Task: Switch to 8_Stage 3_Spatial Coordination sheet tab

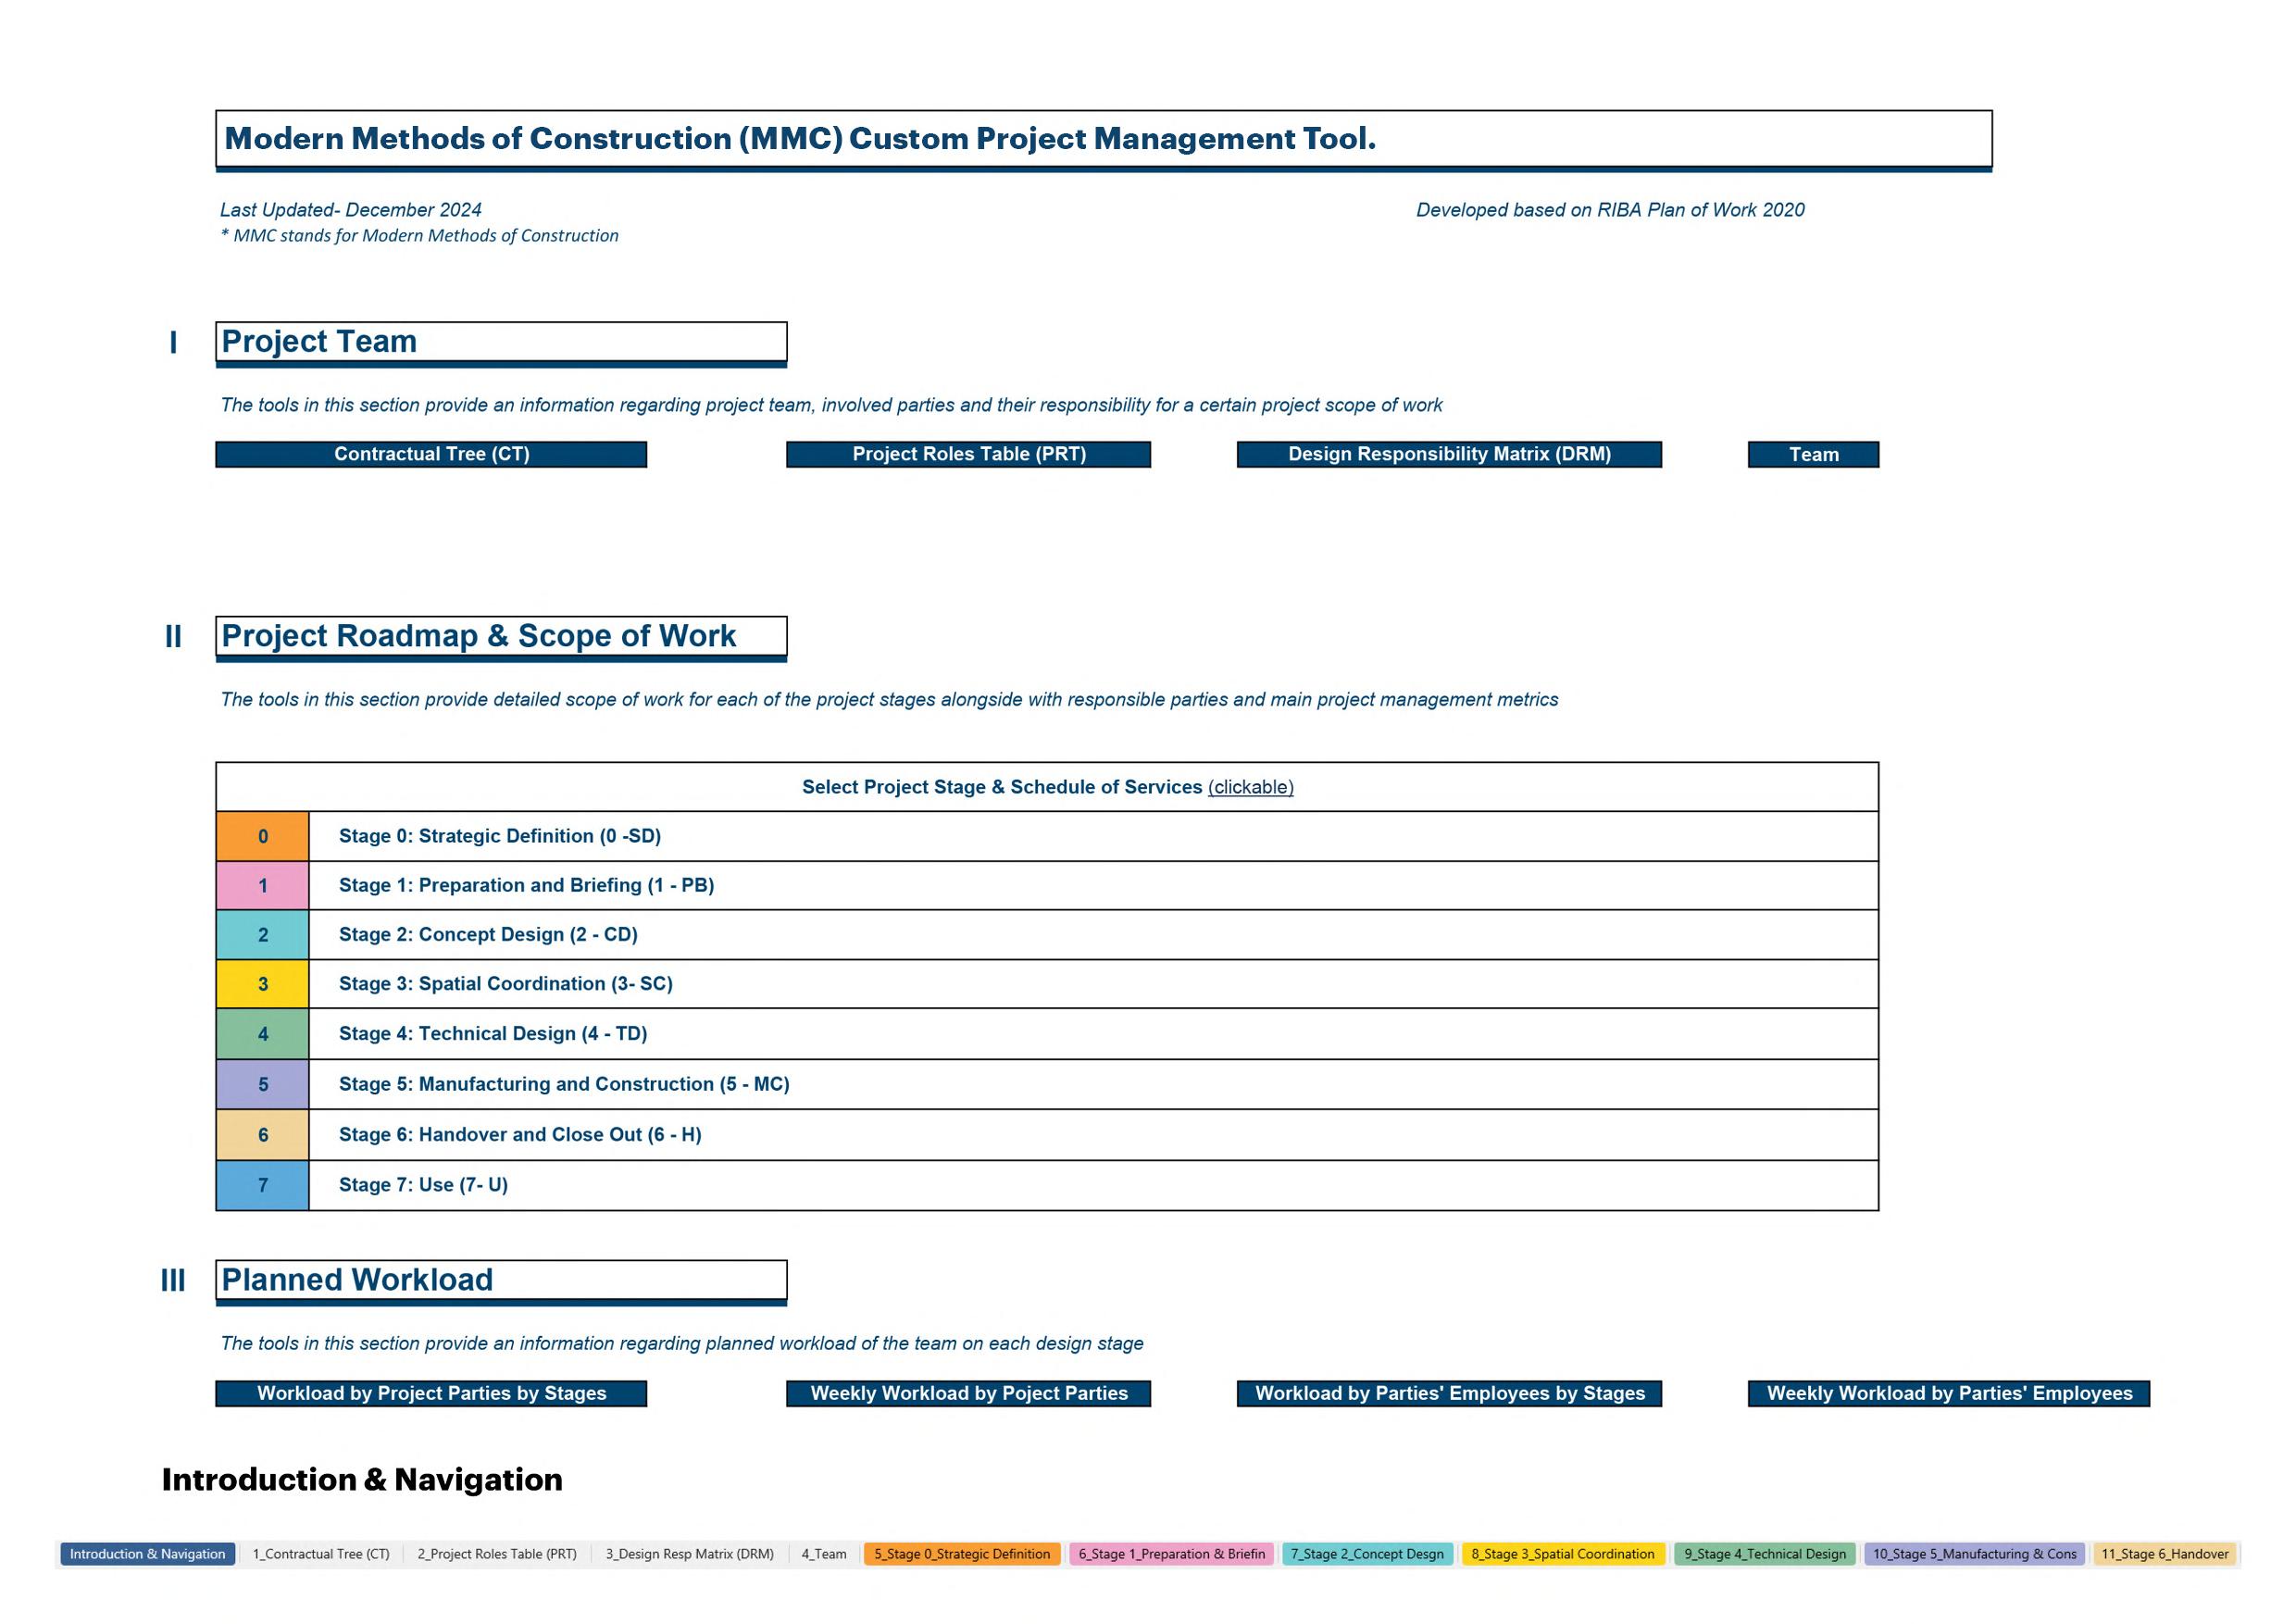Action: [x=1562, y=1554]
